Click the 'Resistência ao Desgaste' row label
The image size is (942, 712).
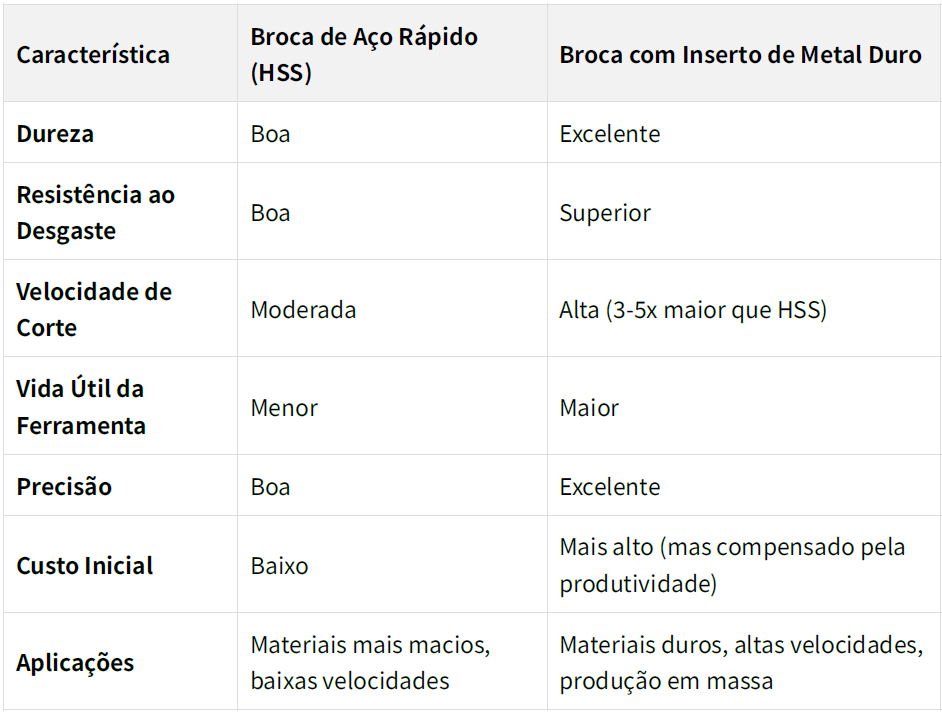[95, 212]
